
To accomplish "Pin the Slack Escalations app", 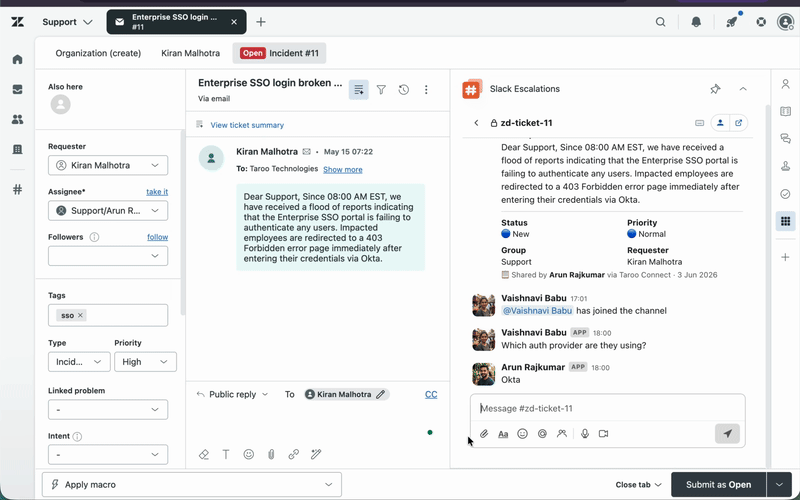I will pyautogui.click(x=715, y=89).
